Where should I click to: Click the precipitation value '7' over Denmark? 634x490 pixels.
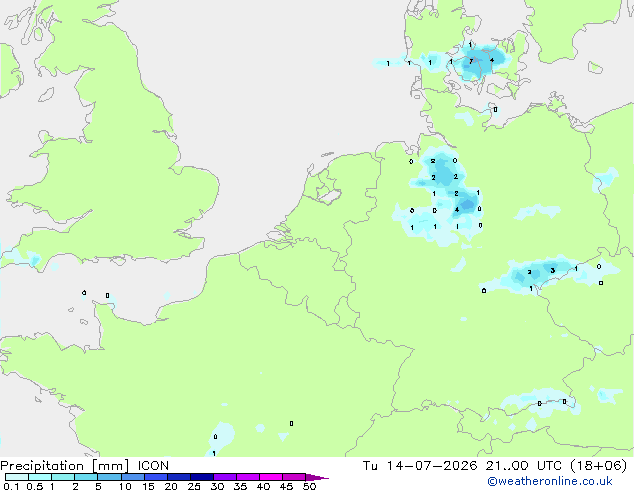point(471,61)
